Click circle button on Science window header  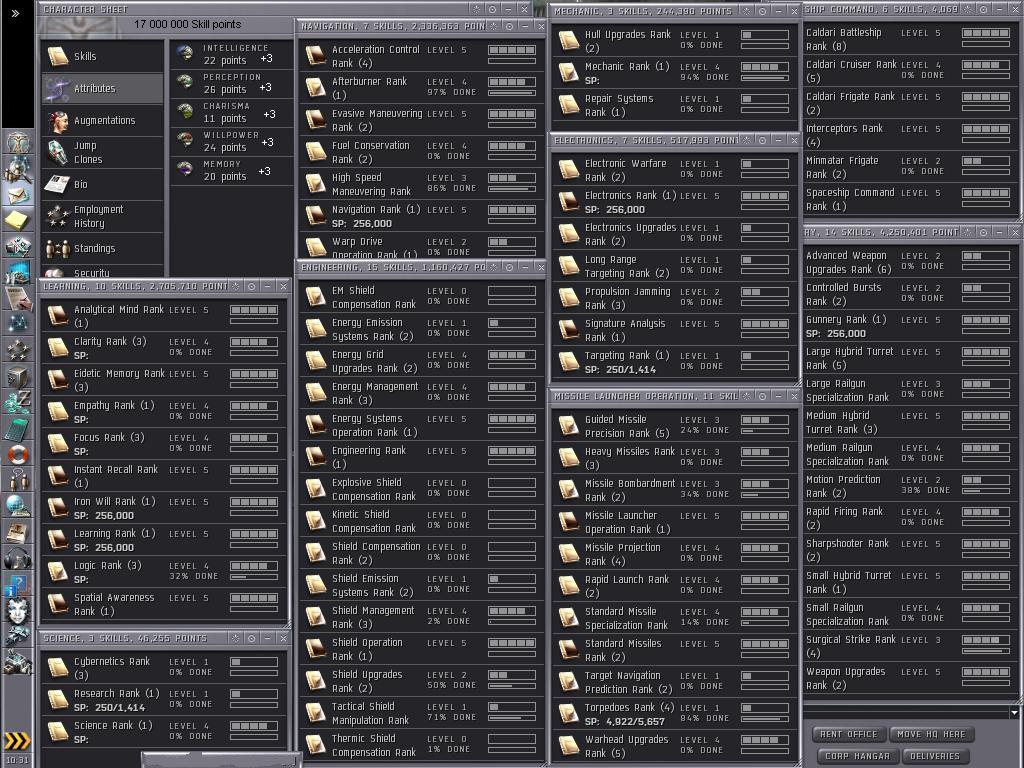click(251, 638)
